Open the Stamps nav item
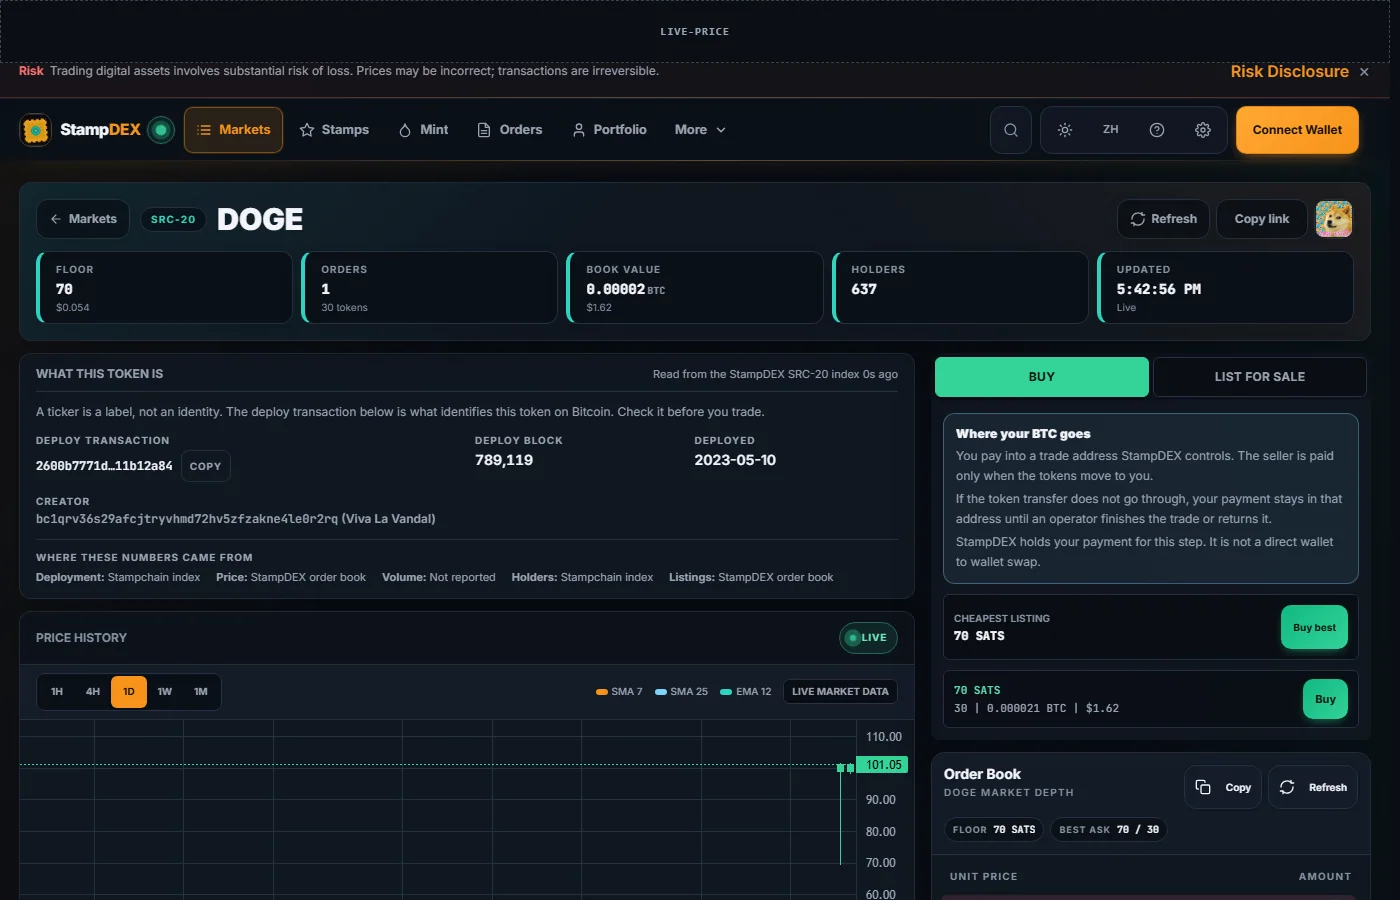This screenshot has height=900, width=1400. click(334, 130)
